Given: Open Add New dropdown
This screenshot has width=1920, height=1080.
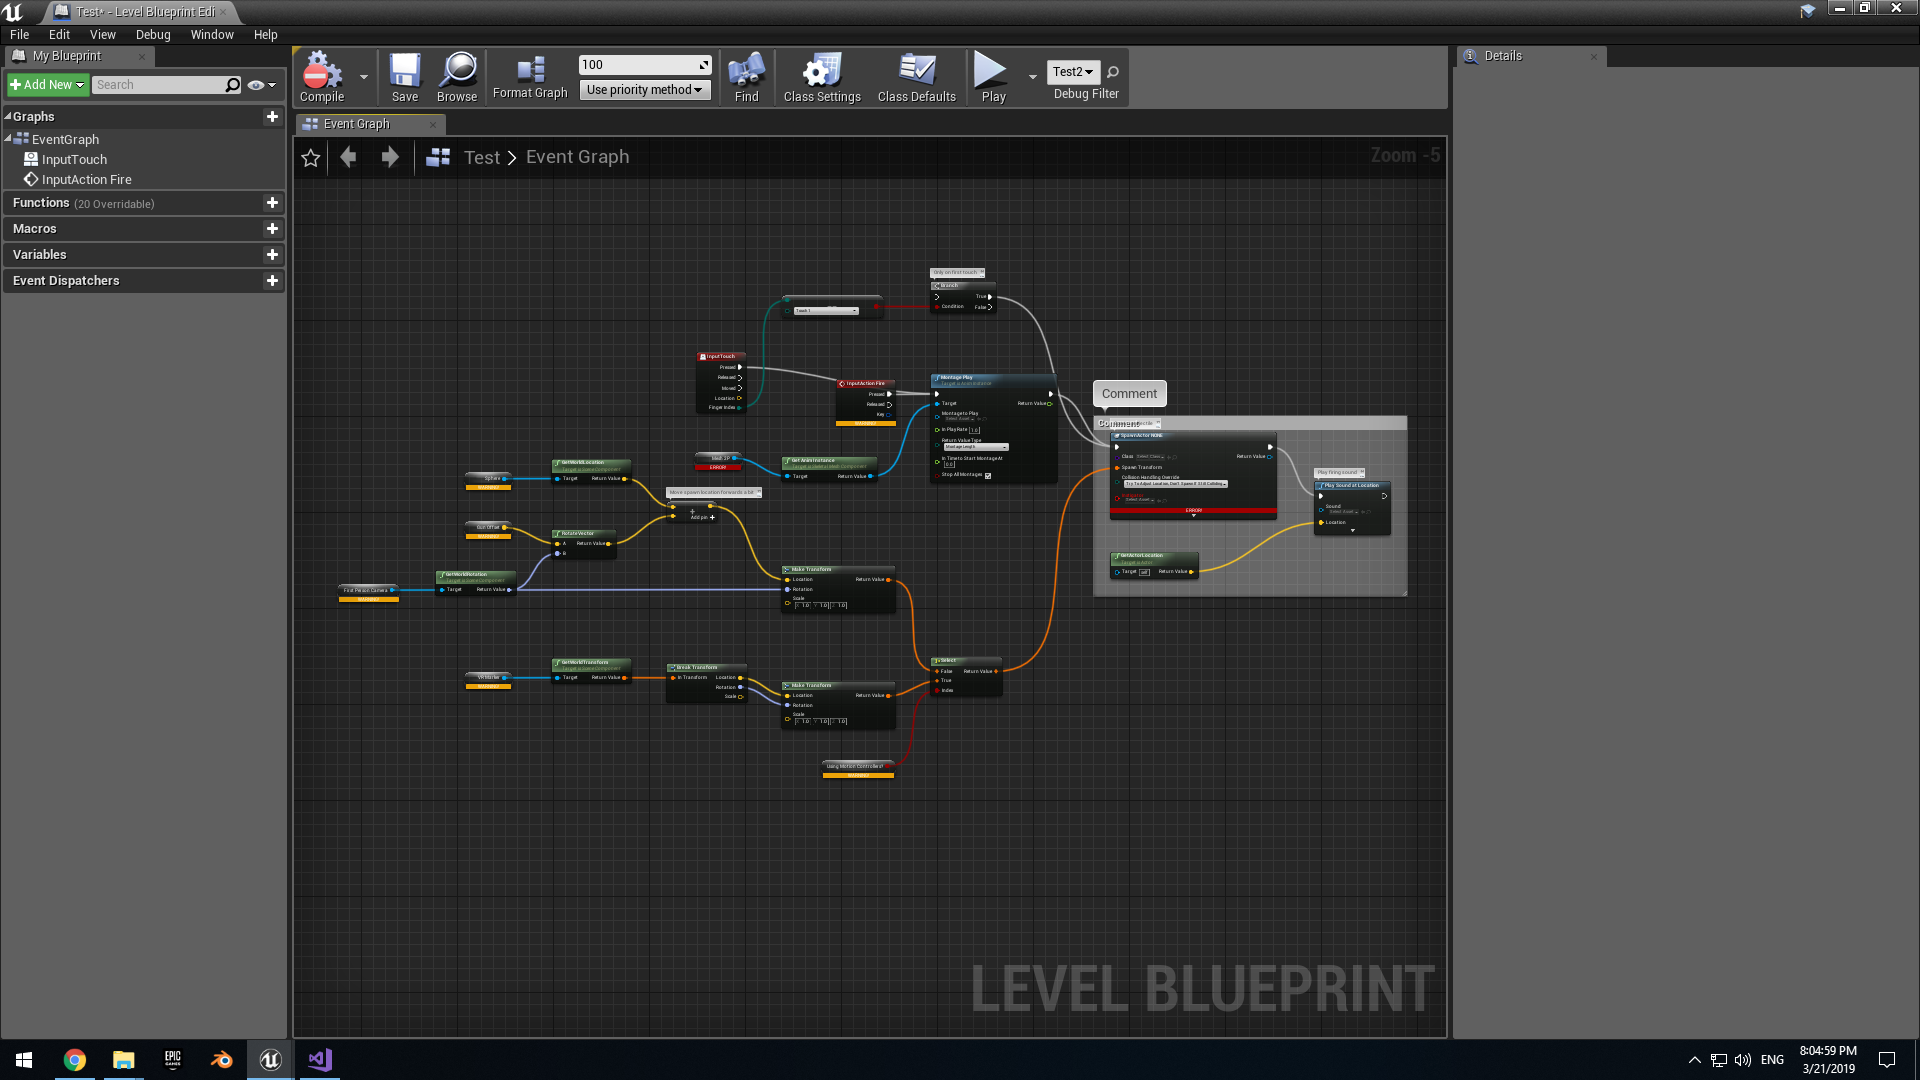Looking at the screenshot, I should (48, 85).
